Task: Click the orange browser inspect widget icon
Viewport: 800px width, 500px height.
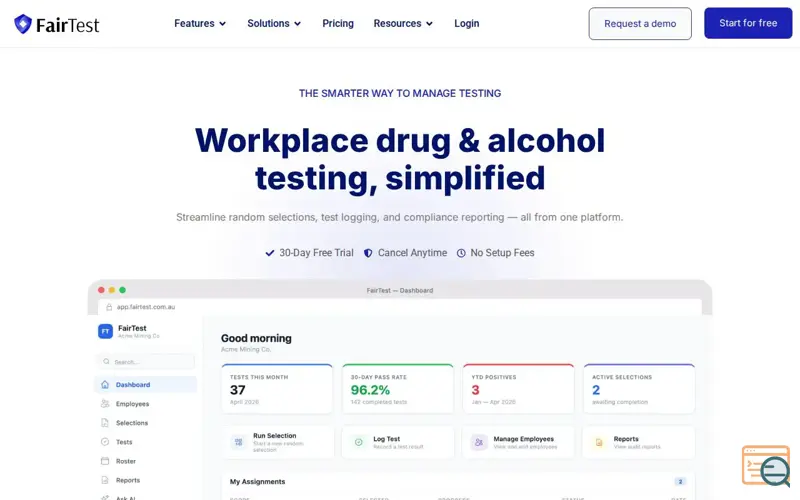Action: [x=766, y=465]
